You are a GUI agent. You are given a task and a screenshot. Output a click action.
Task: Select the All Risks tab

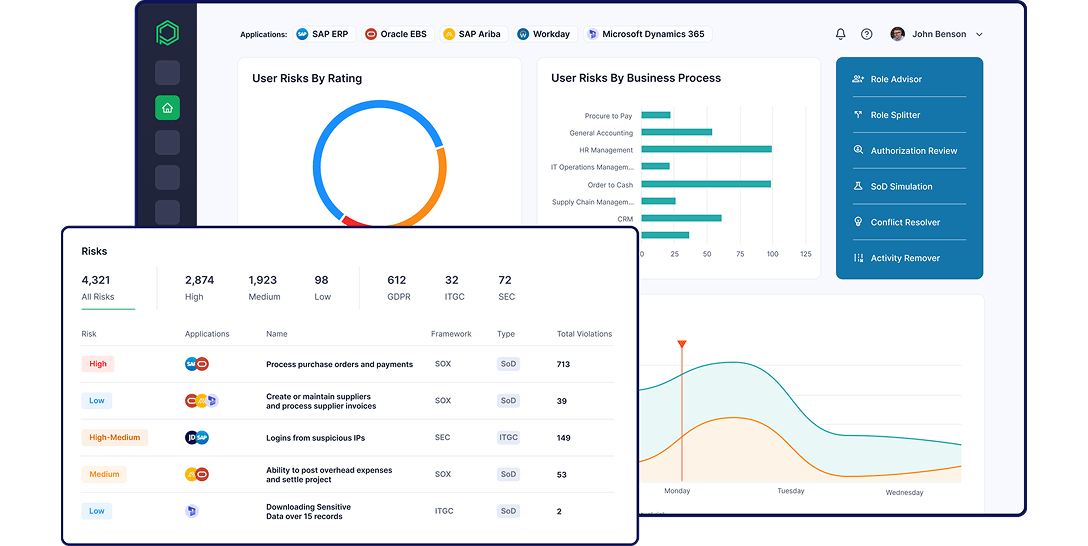[98, 288]
